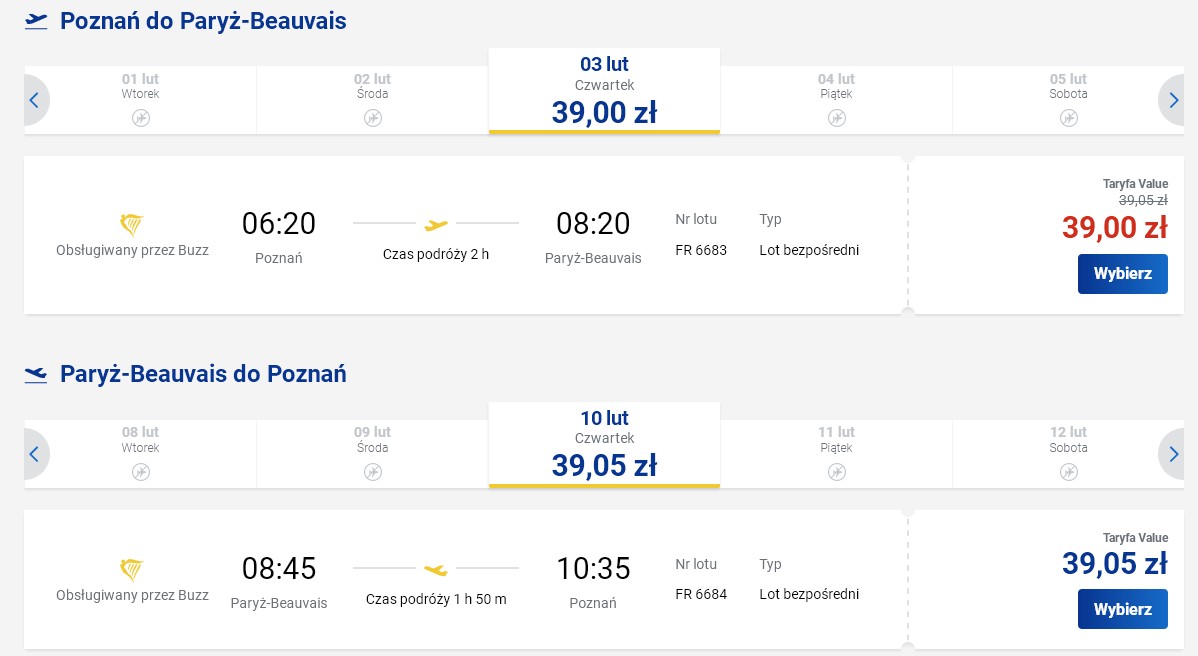Click Wybierz for the 39,05 zł return flight

coord(1122,609)
